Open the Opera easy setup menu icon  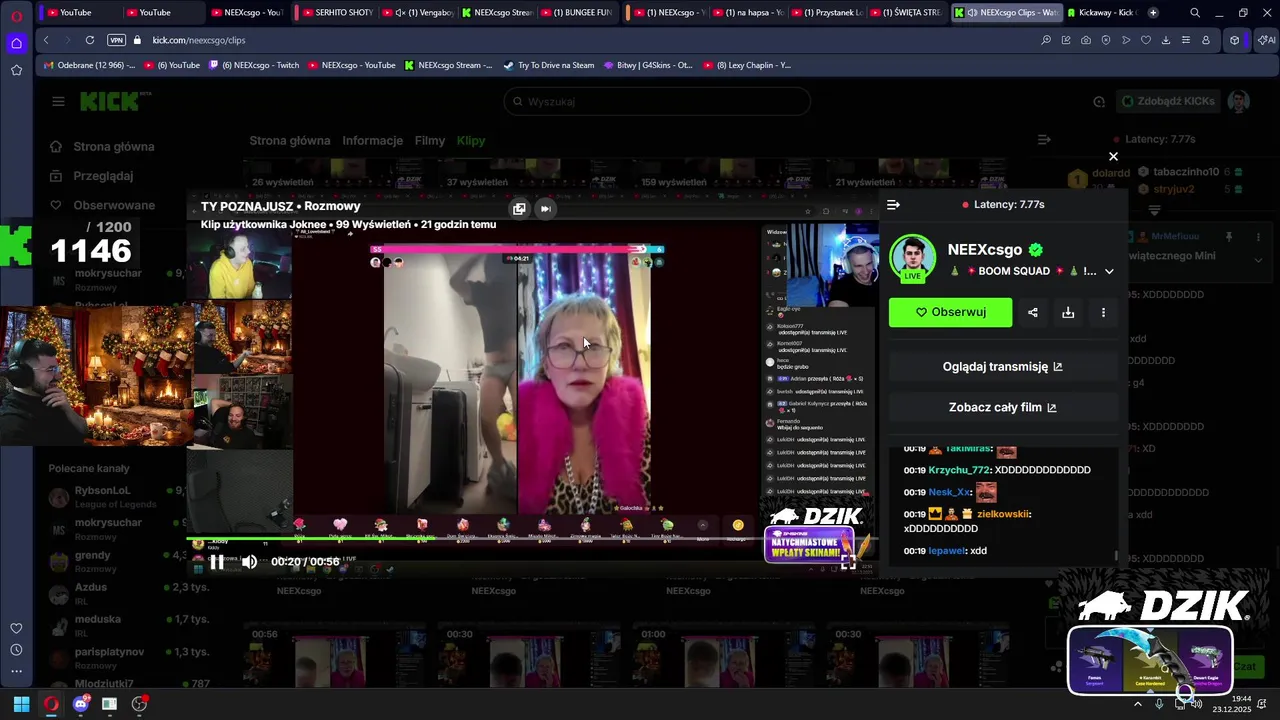pyautogui.click(x=1186, y=40)
